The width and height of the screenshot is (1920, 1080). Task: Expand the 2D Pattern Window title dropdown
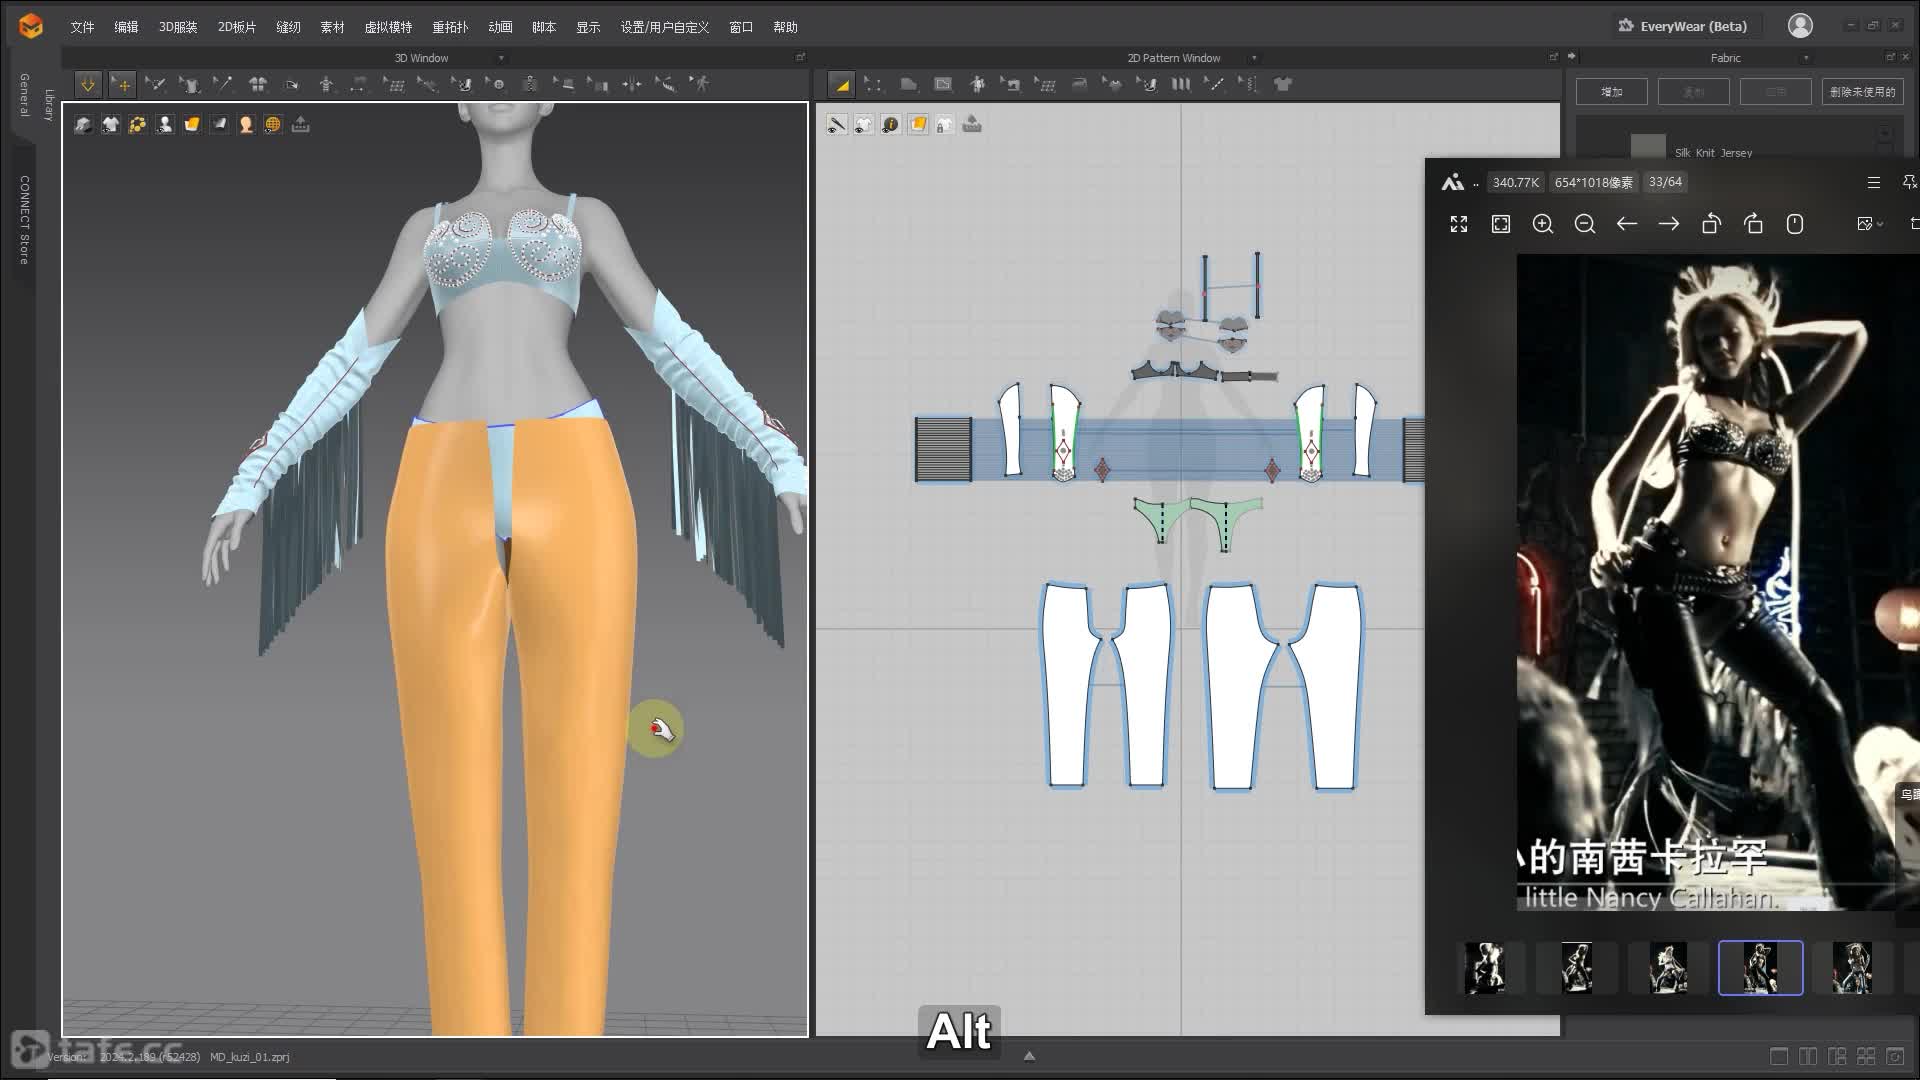[1254, 58]
